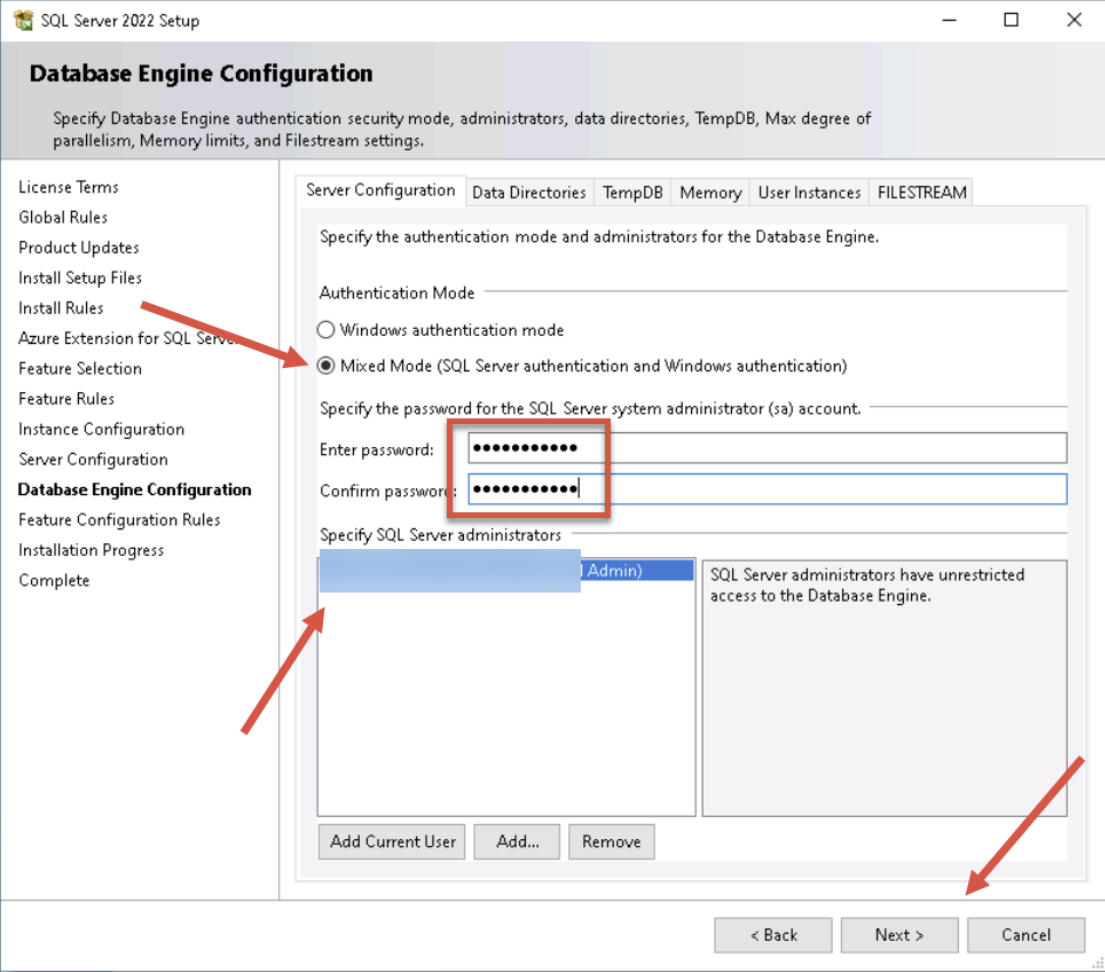Go back with the Back button

pyautogui.click(x=773, y=935)
